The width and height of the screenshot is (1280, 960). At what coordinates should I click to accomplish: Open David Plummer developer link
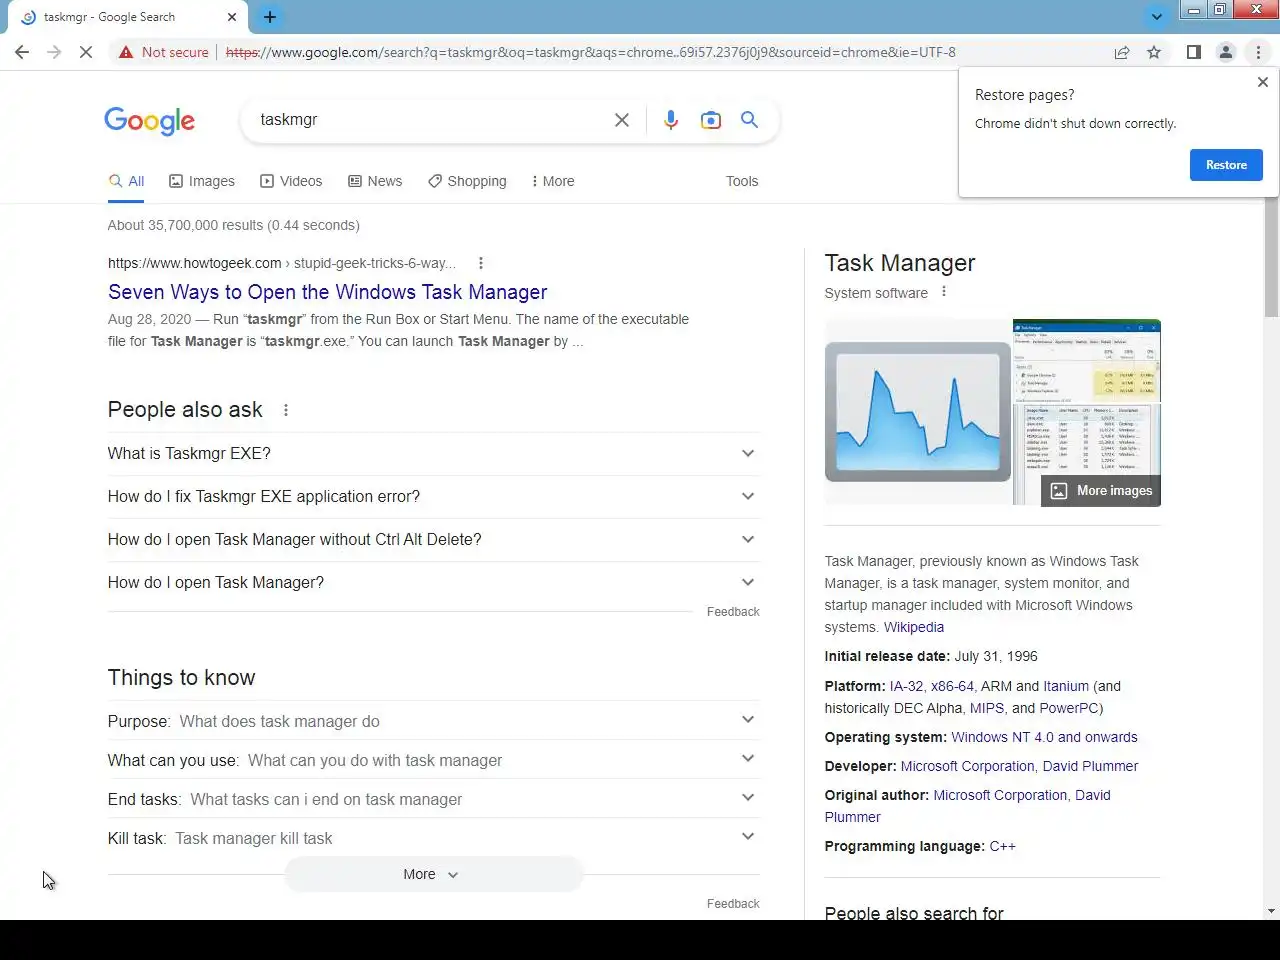1090,766
